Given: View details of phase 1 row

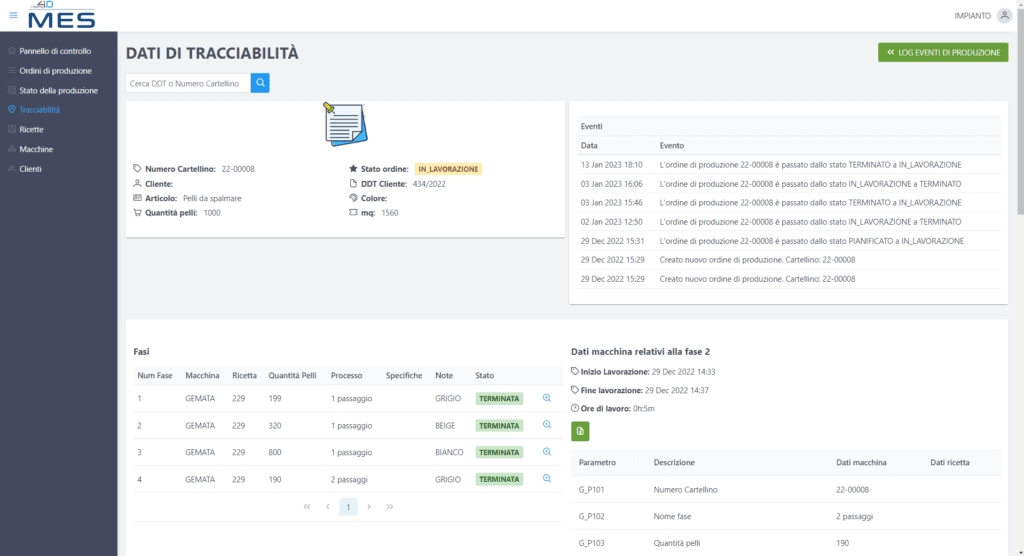Looking at the screenshot, I should [x=547, y=397].
